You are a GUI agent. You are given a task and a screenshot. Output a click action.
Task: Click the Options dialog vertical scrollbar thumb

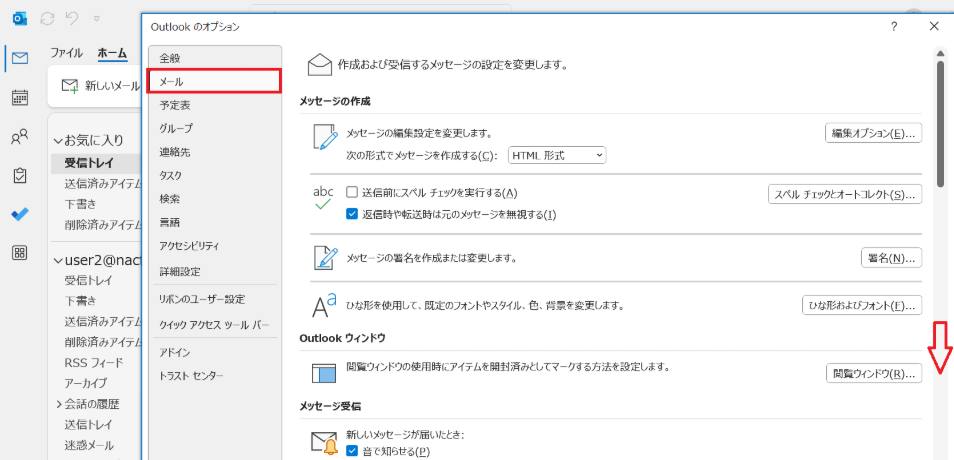941,122
